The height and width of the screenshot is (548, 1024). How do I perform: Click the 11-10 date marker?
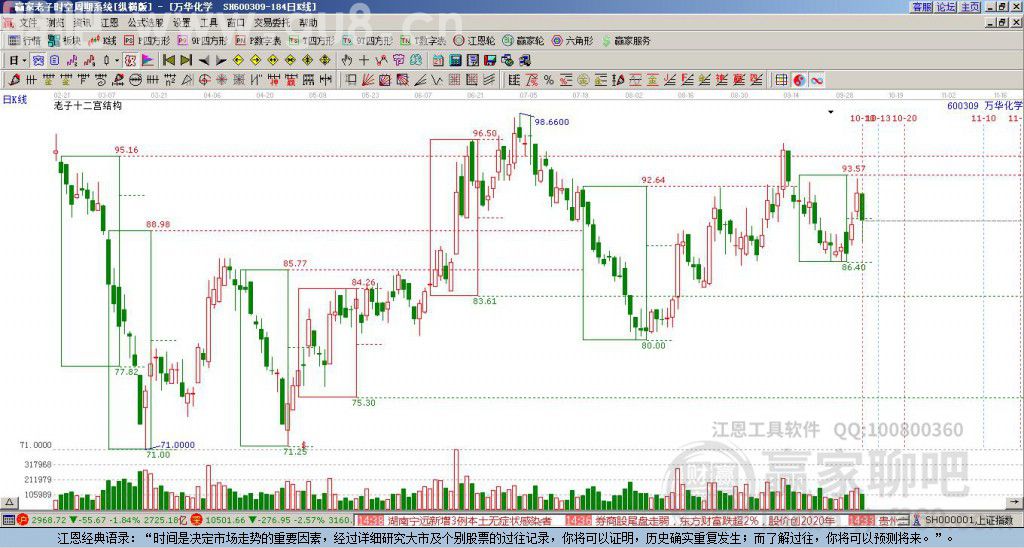[983, 118]
